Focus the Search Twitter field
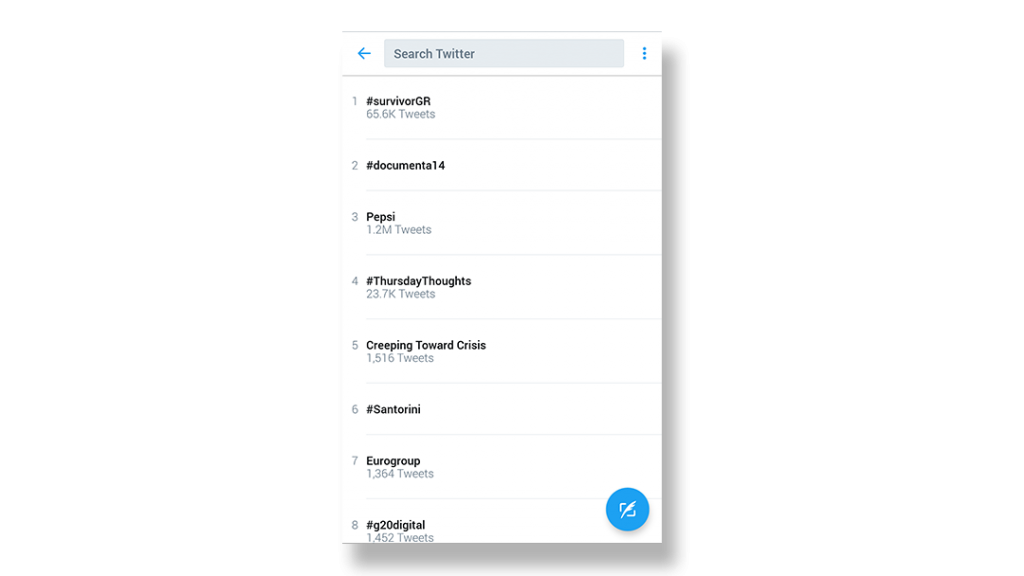 (504, 54)
